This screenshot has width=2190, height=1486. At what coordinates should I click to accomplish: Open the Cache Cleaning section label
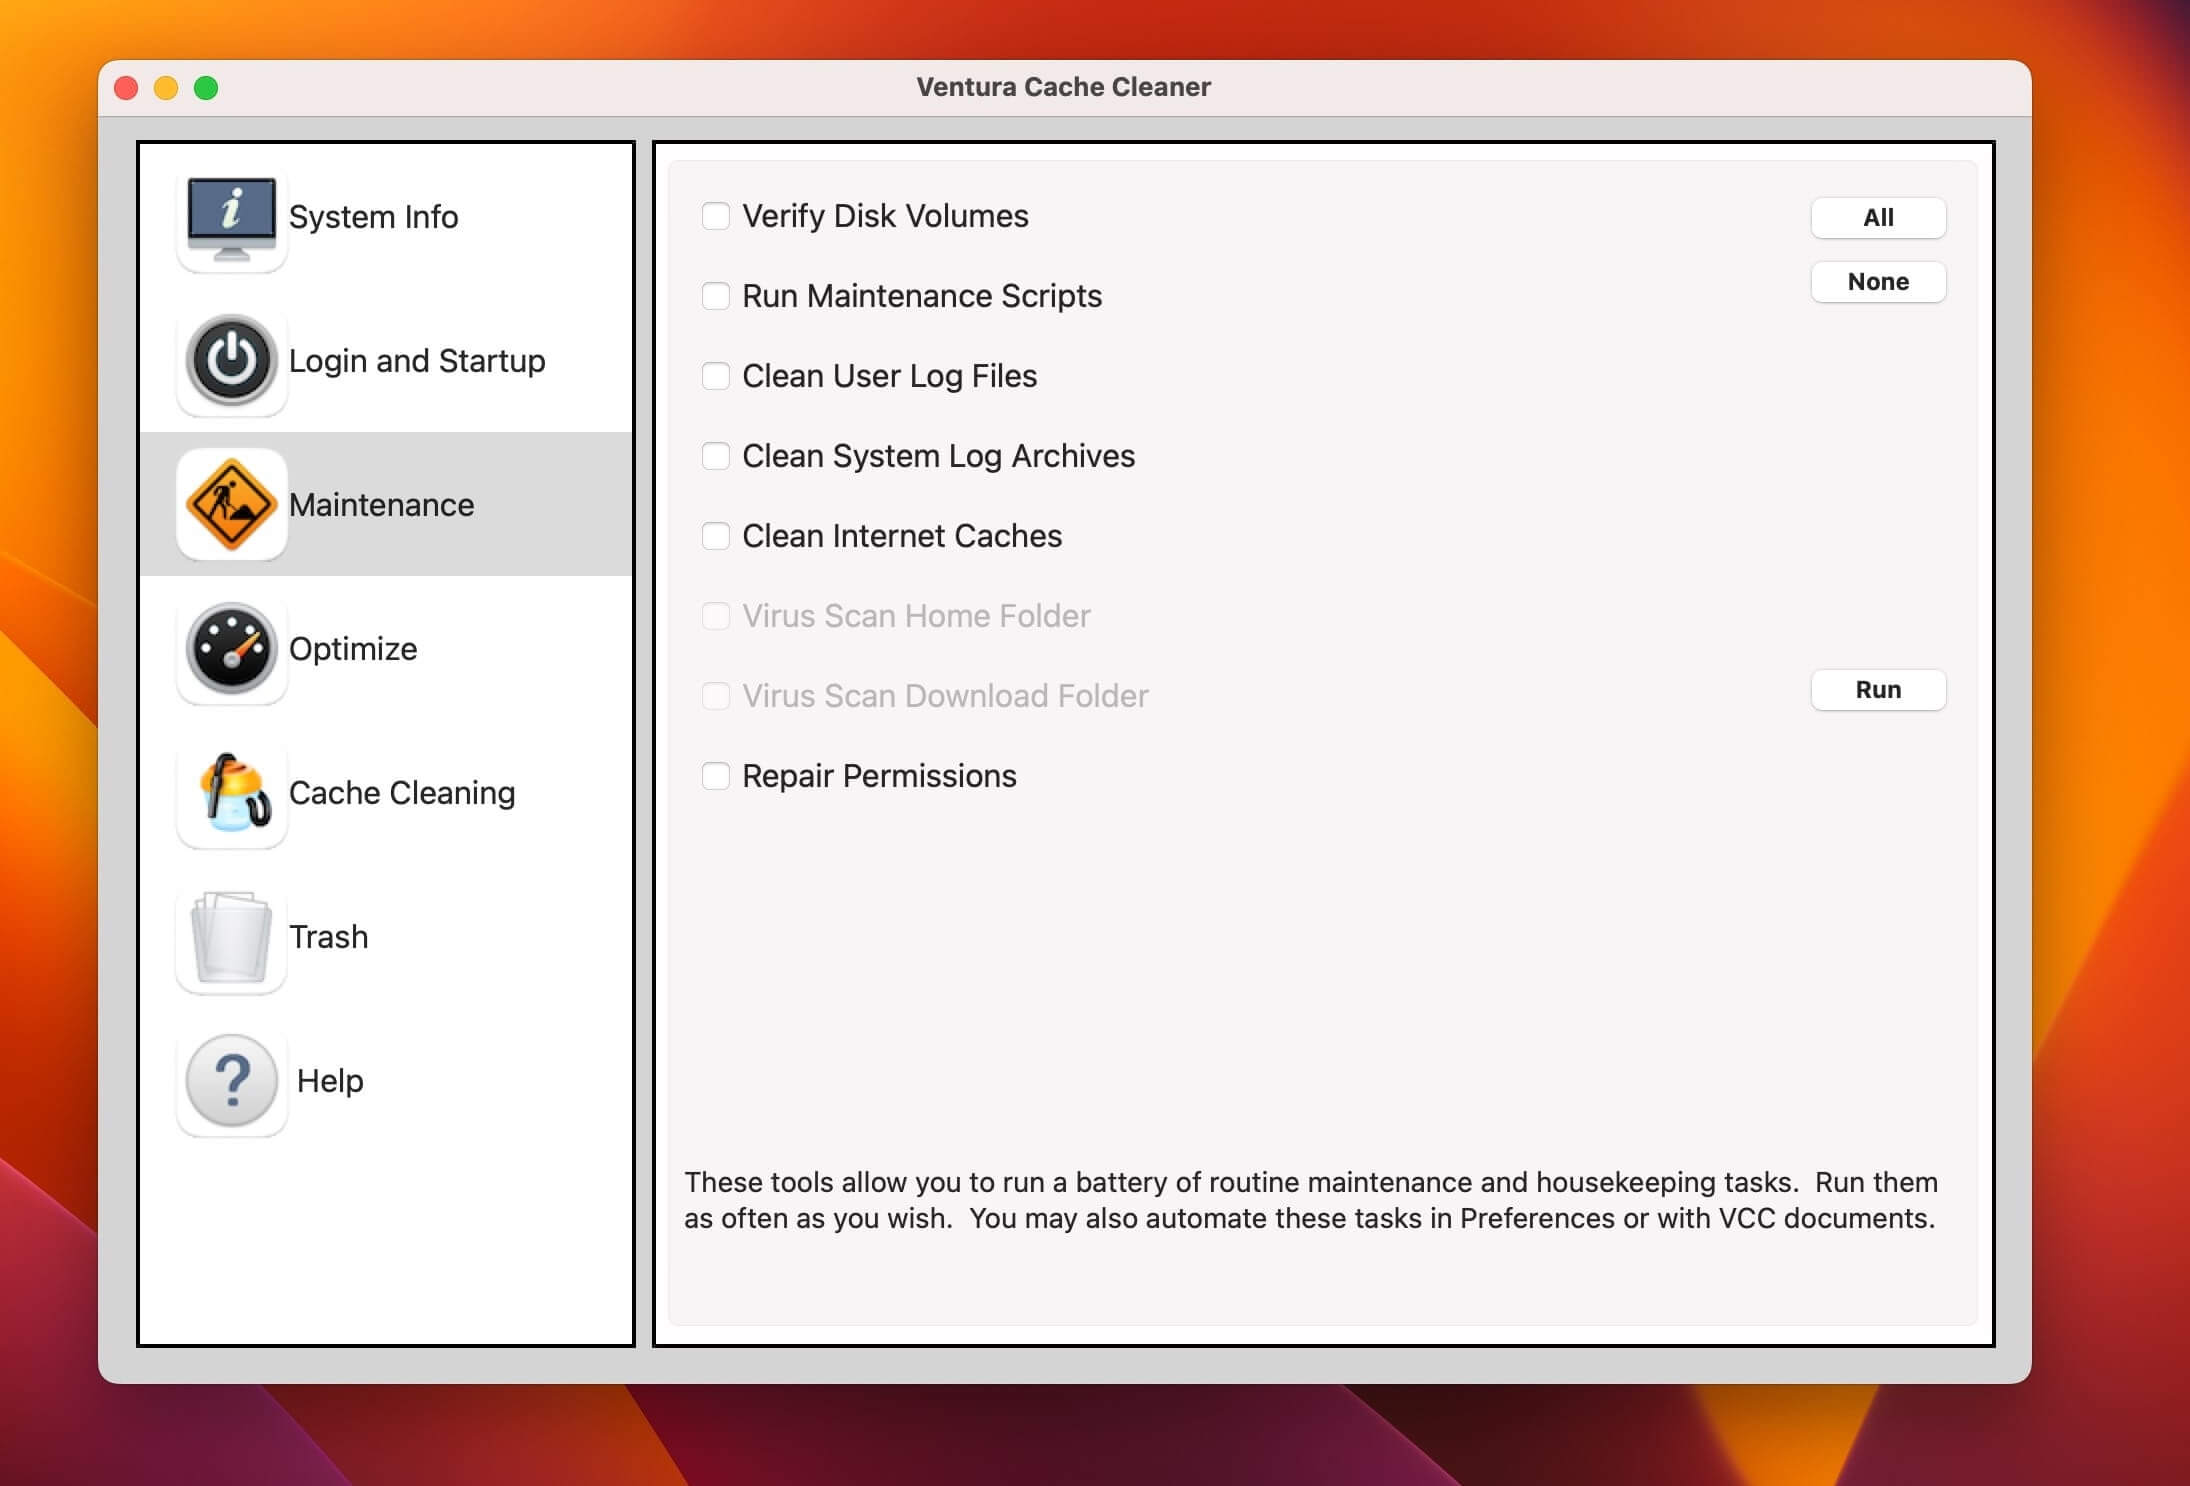(x=402, y=793)
